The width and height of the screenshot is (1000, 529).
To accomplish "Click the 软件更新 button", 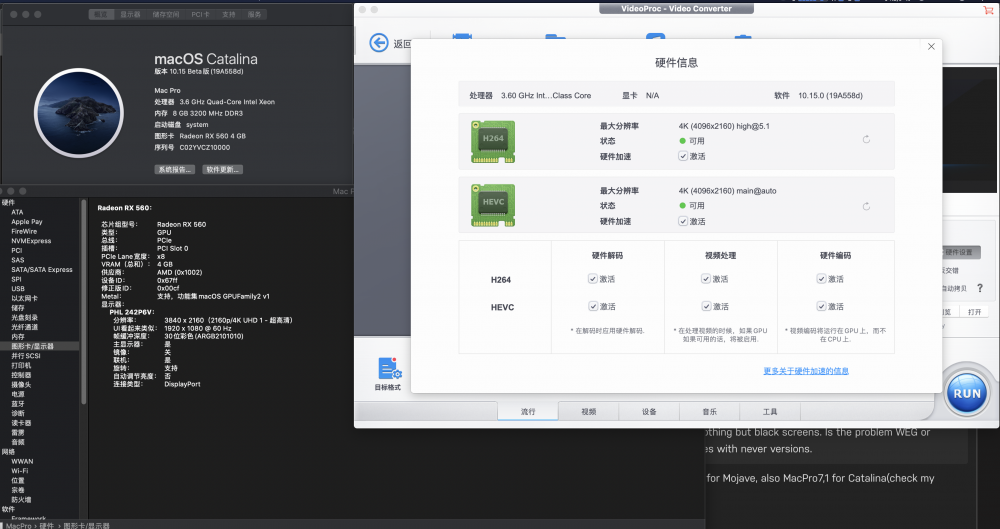I will [223, 169].
